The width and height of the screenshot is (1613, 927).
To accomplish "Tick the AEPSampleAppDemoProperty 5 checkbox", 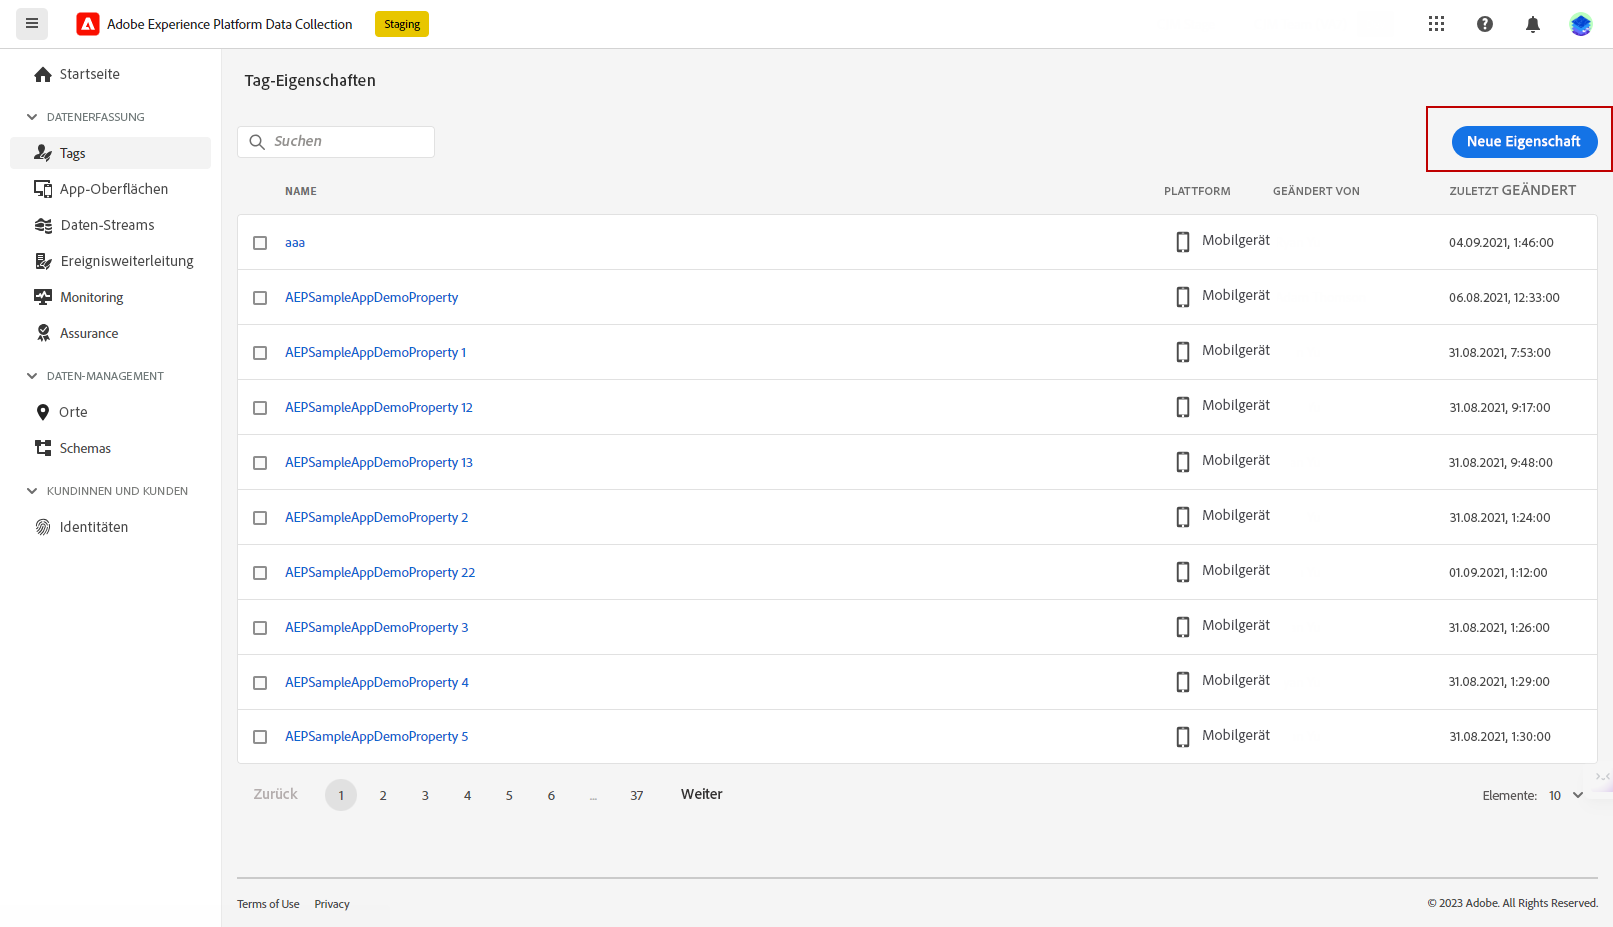I will tap(260, 737).
